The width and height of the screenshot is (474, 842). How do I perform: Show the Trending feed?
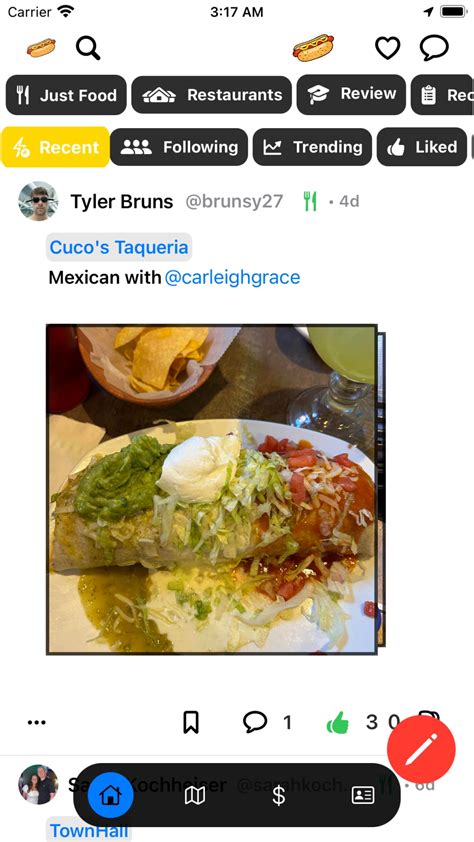coord(312,147)
